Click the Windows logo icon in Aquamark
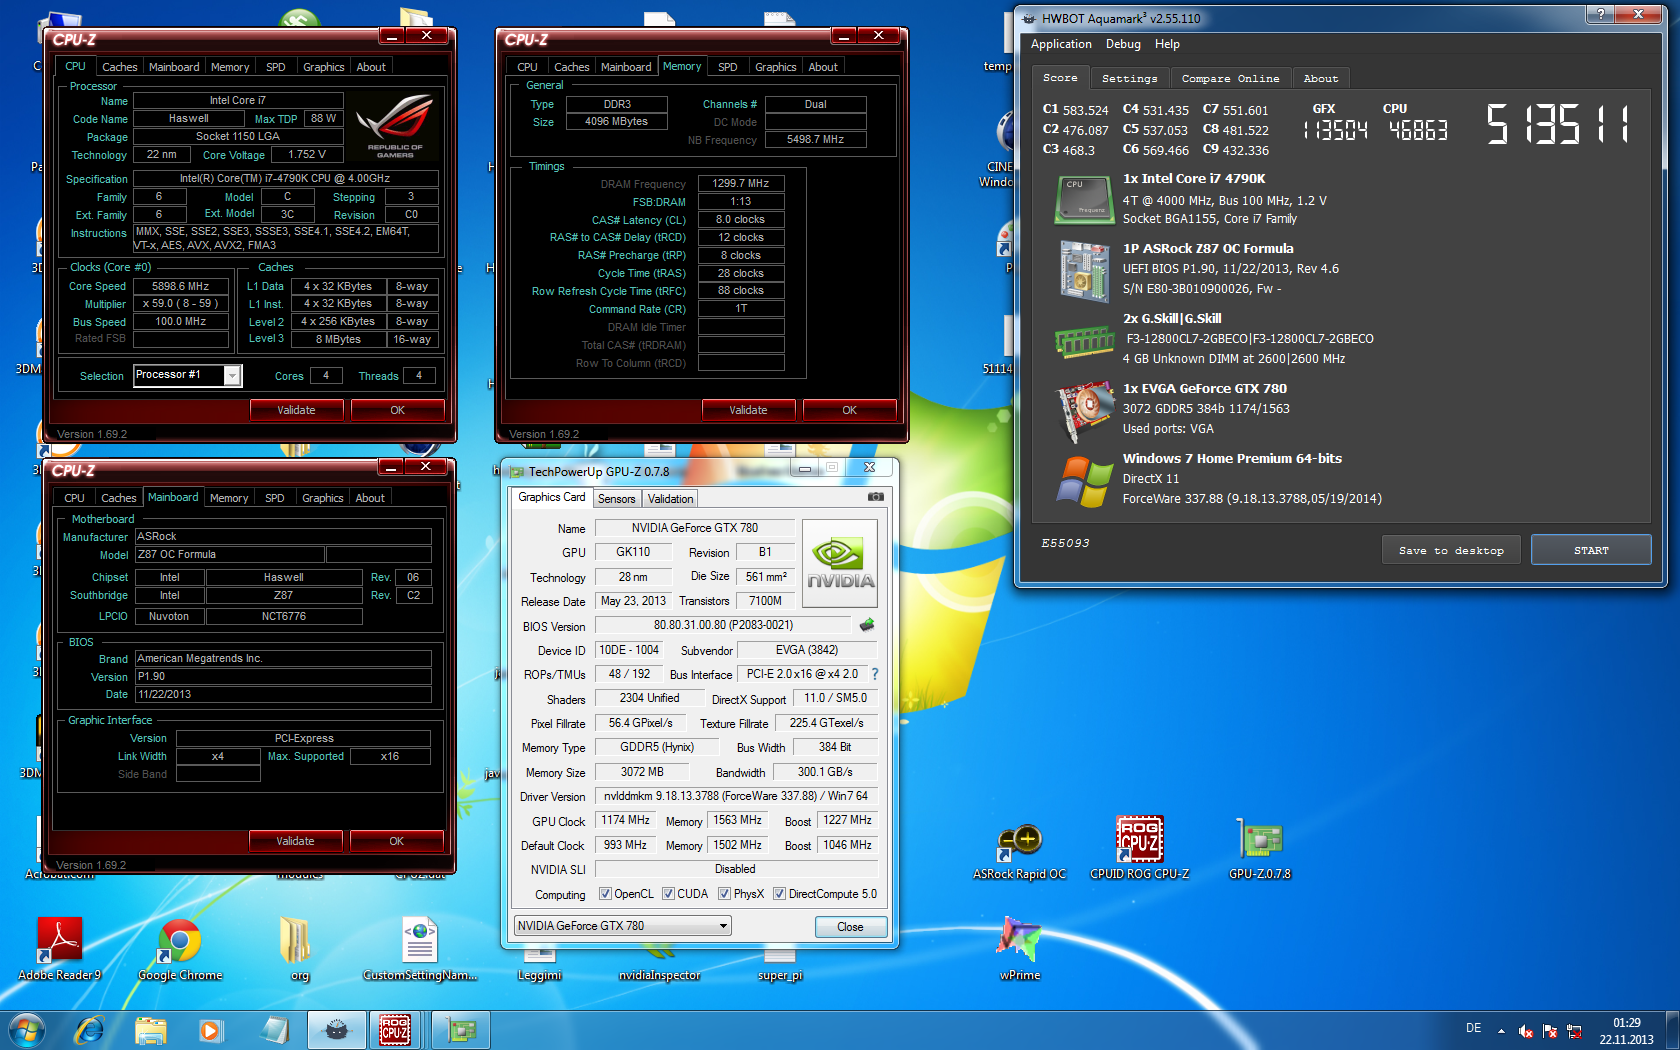1680x1050 pixels. [x=1084, y=481]
